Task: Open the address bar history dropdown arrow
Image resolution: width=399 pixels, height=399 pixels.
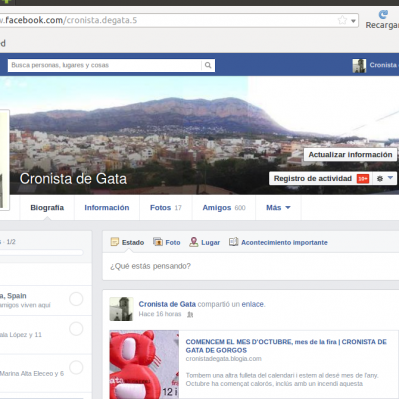Action: click(x=353, y=21)
